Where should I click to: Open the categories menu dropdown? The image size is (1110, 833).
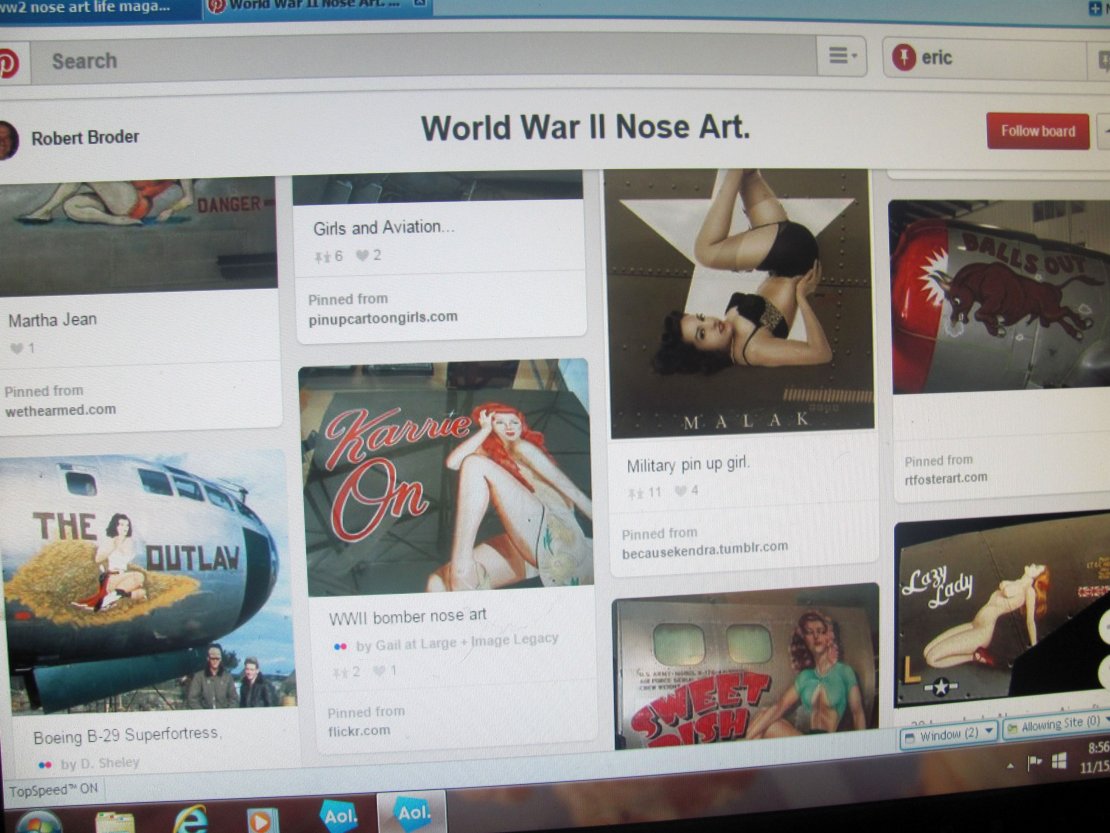pos(842,55)
